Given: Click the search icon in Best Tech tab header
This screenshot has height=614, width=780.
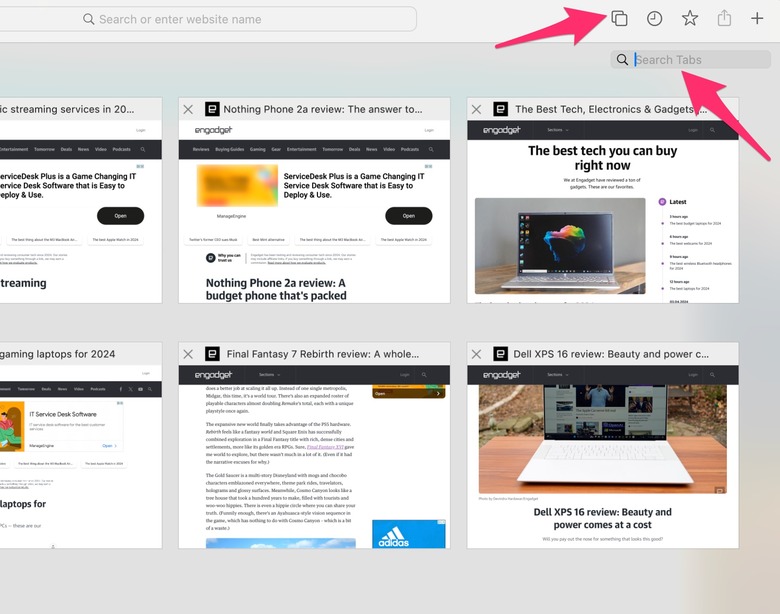Looking at the screenshot, I should pos(712,130).
